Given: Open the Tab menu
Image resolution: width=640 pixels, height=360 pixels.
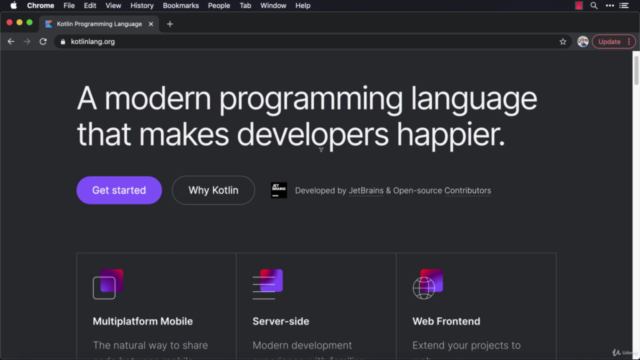Looking at the screenshot, I should tap(245, 6).
